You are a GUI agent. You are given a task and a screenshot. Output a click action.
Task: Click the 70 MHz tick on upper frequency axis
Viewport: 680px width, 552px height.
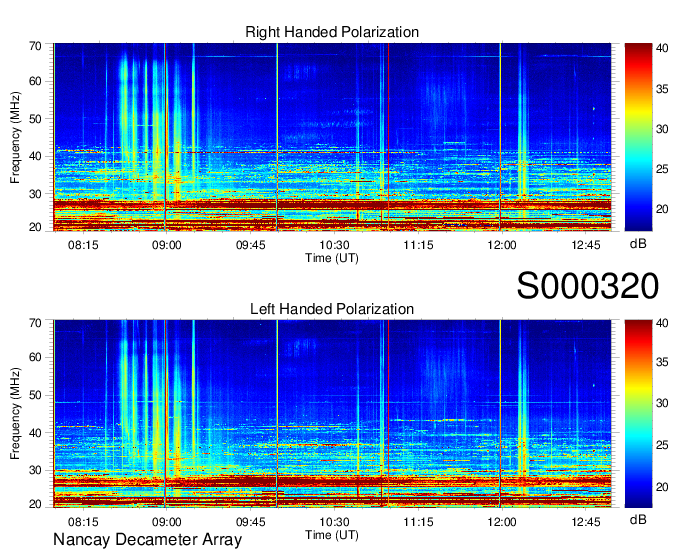click(35, 46)
